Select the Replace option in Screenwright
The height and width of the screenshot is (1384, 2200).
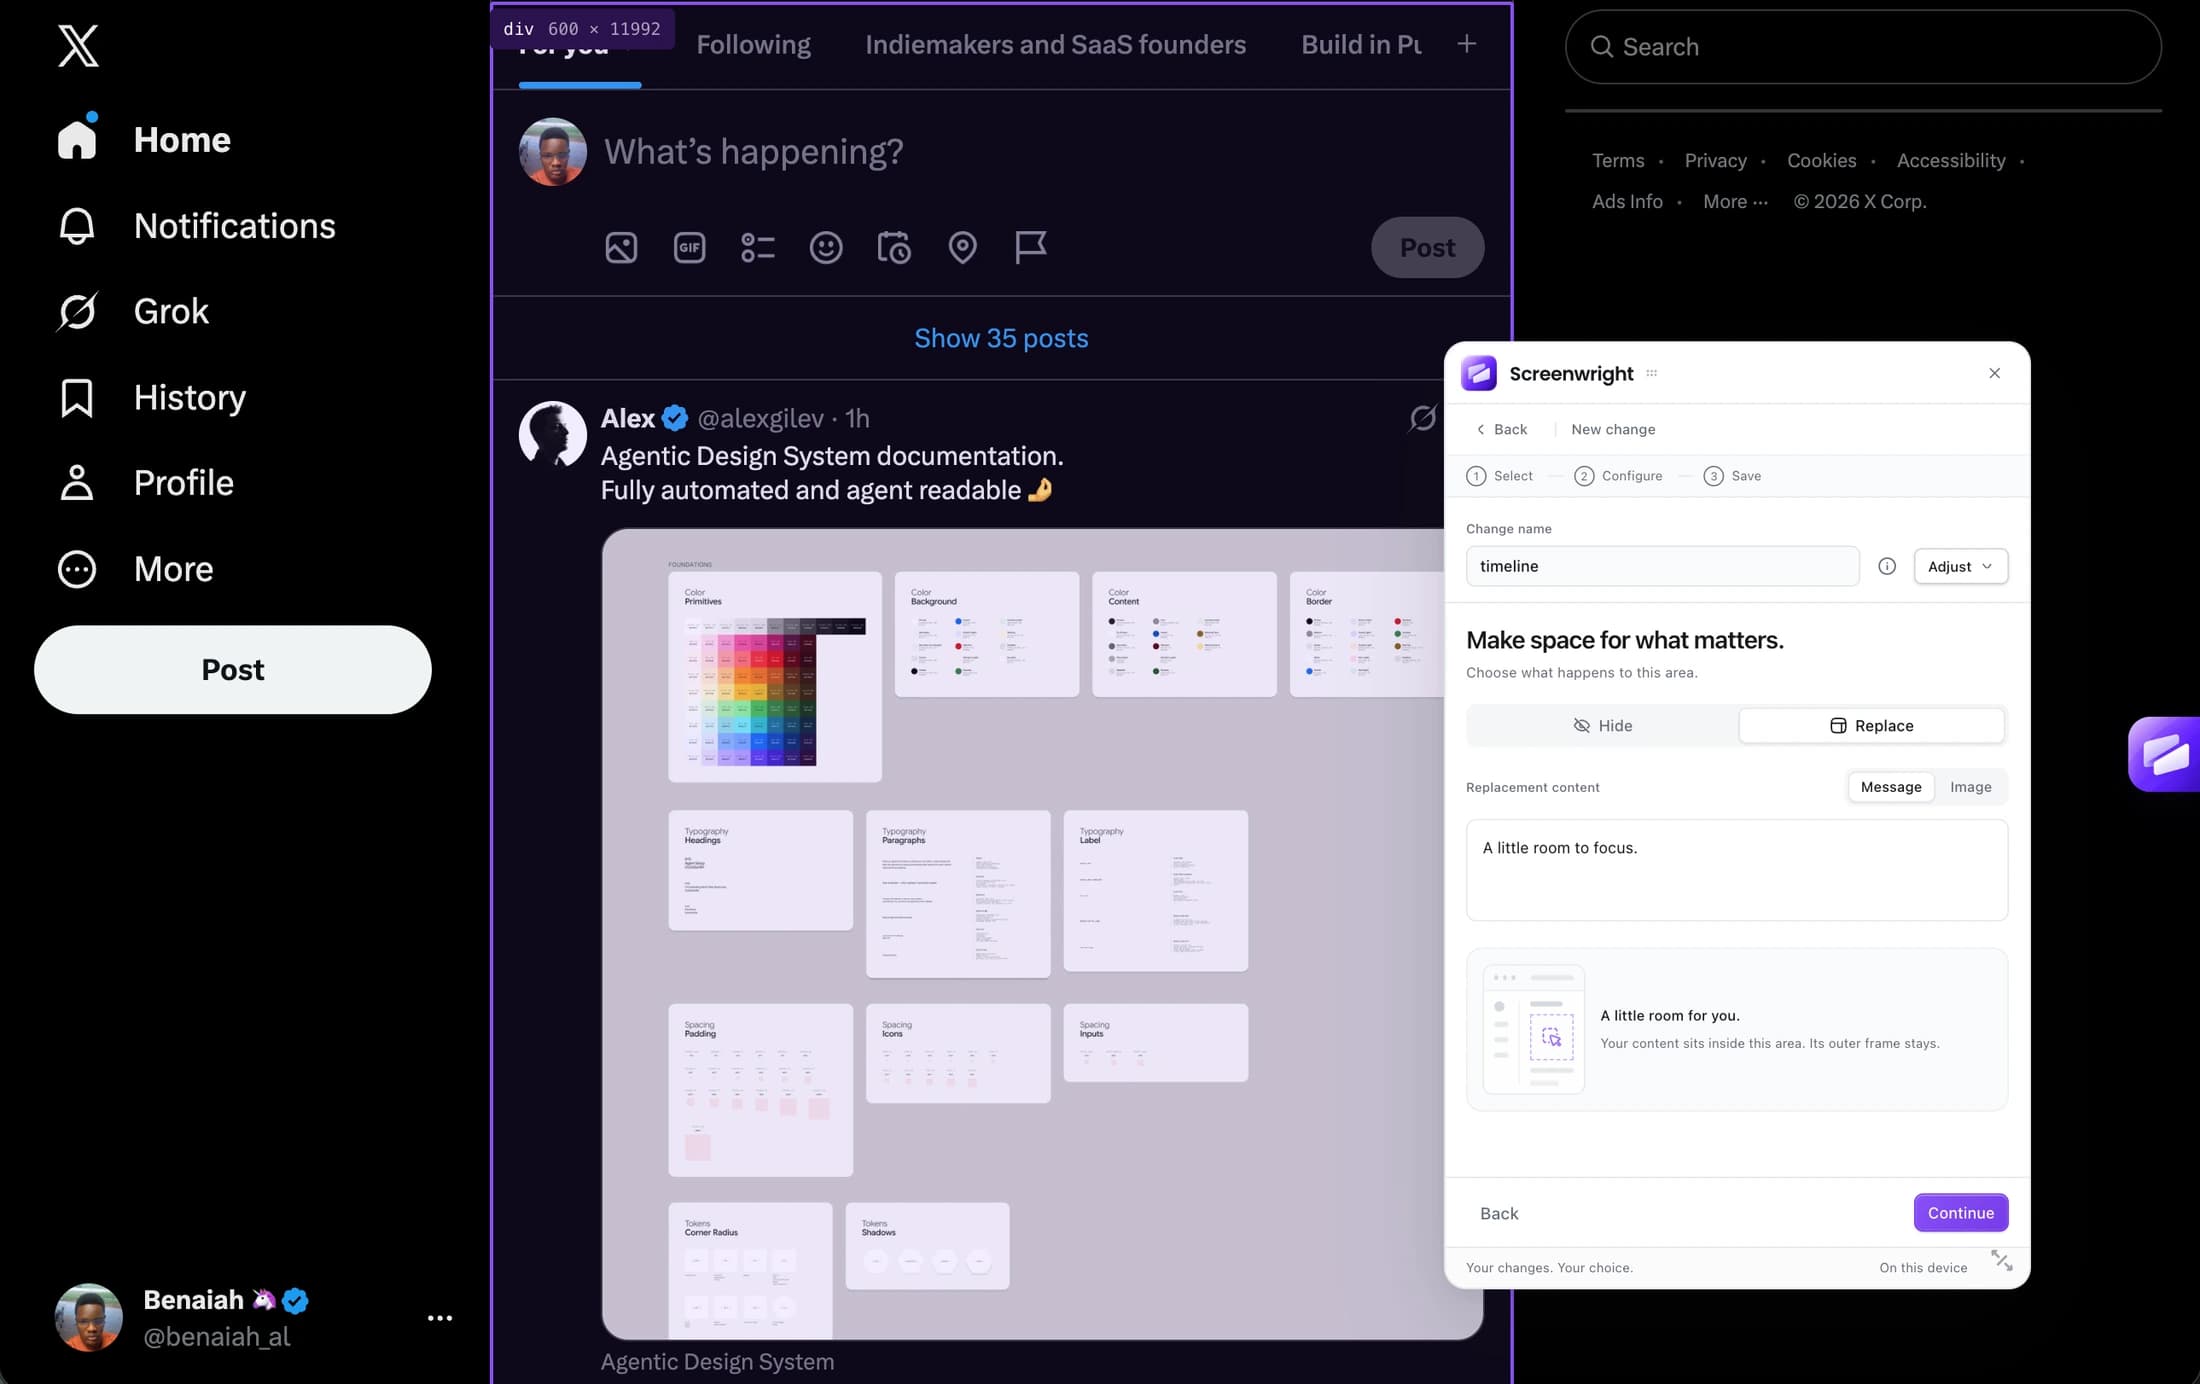click(1872, 726)
